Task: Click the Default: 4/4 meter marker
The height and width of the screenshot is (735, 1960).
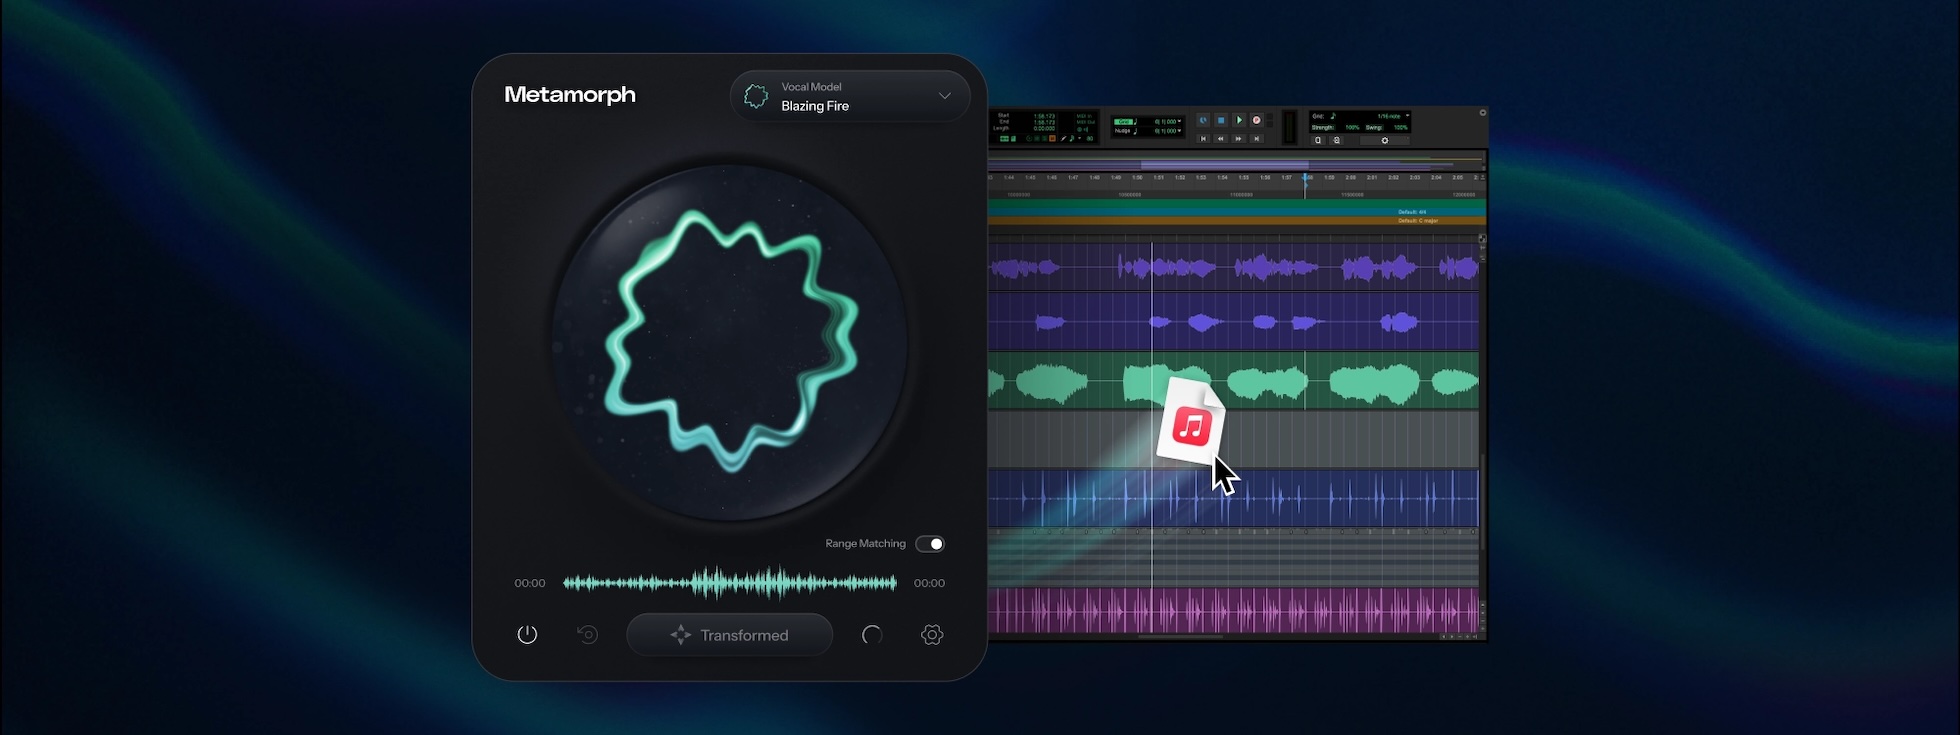Action: pos(1412,212)
